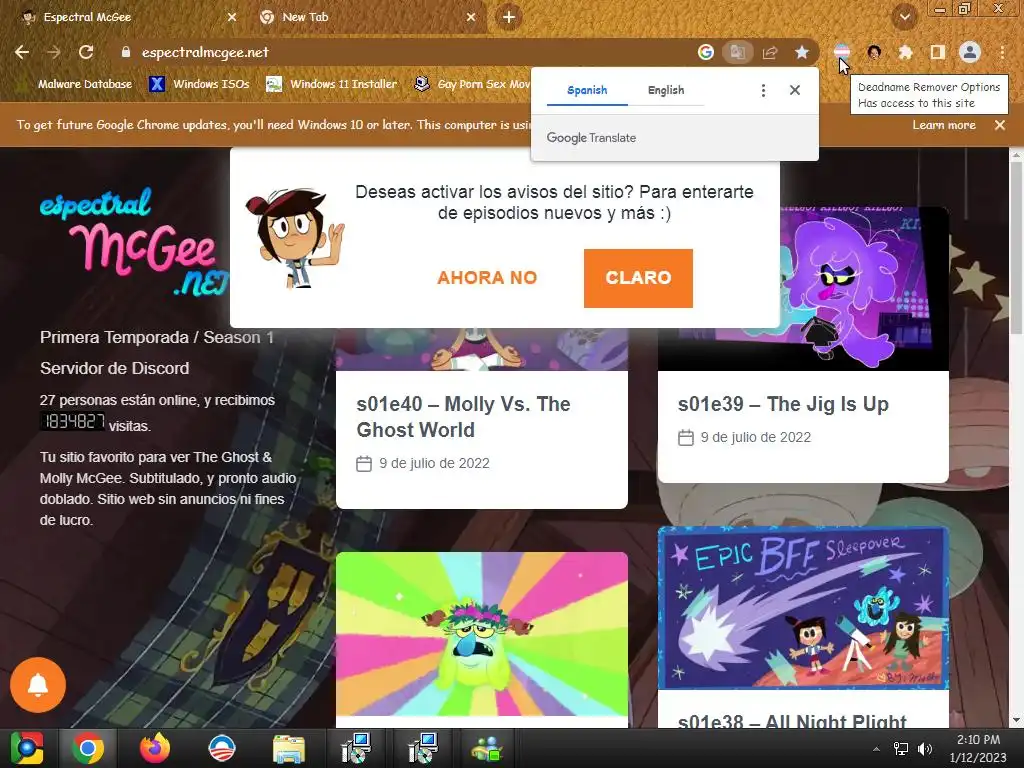Viewport: 1024px width, 768px height.
Task: Open the Extensions puzzle icon
Action: 906,52
